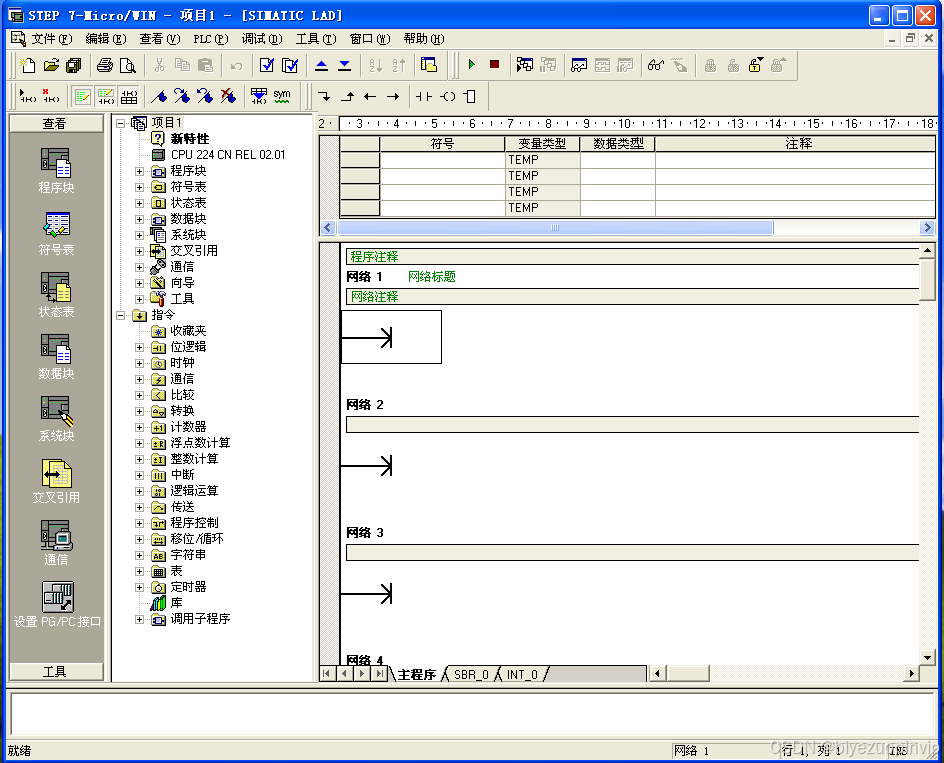944x763 pixels.
Task: Click the editor vertical scroll down arrow
Action: point(927,658)
